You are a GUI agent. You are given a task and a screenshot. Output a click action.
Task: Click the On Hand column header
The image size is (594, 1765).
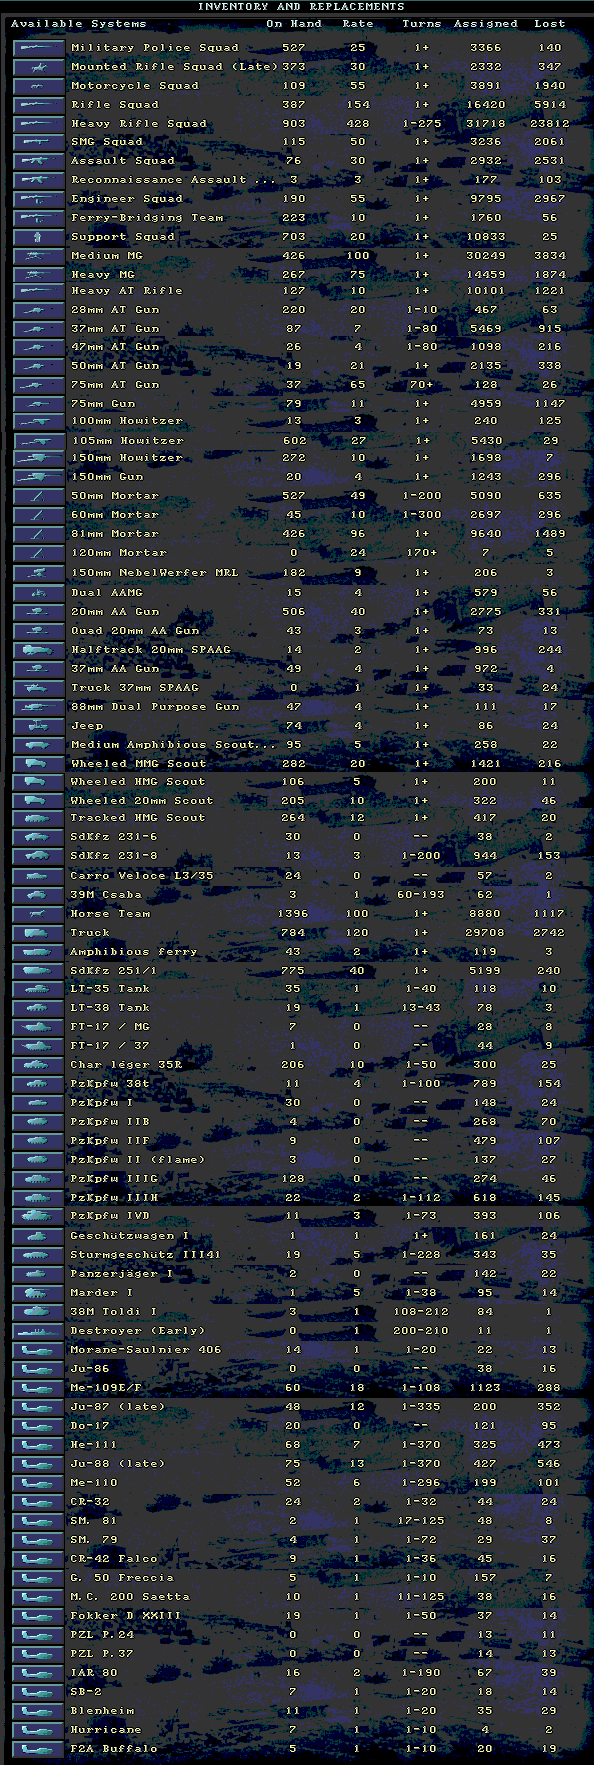[x=294, y=24]
